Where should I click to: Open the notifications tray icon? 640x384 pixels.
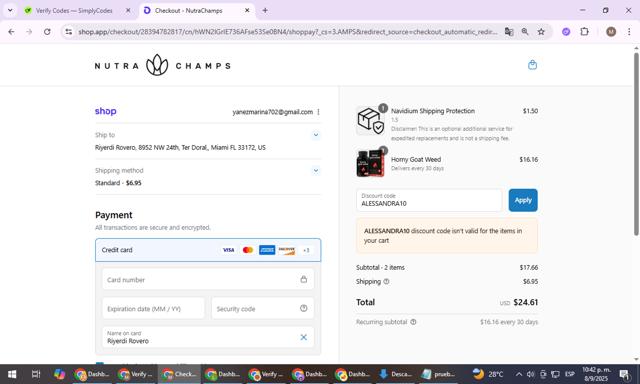tap(624, 374)
